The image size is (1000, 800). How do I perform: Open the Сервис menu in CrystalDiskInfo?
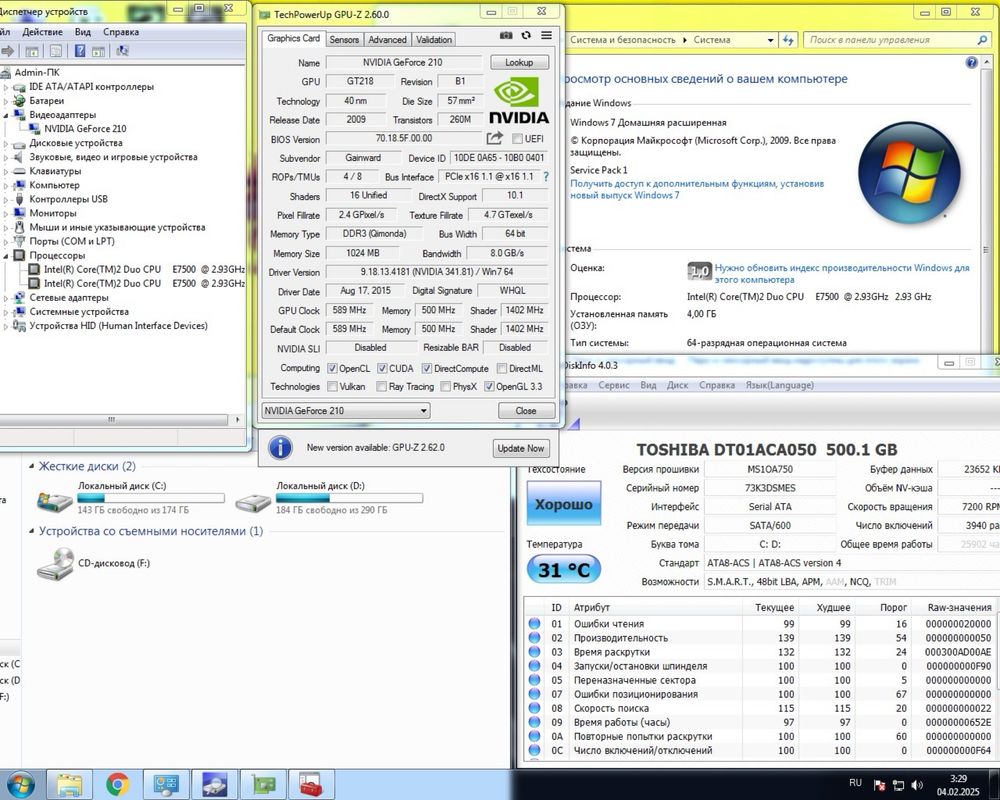tap(613, 385)
